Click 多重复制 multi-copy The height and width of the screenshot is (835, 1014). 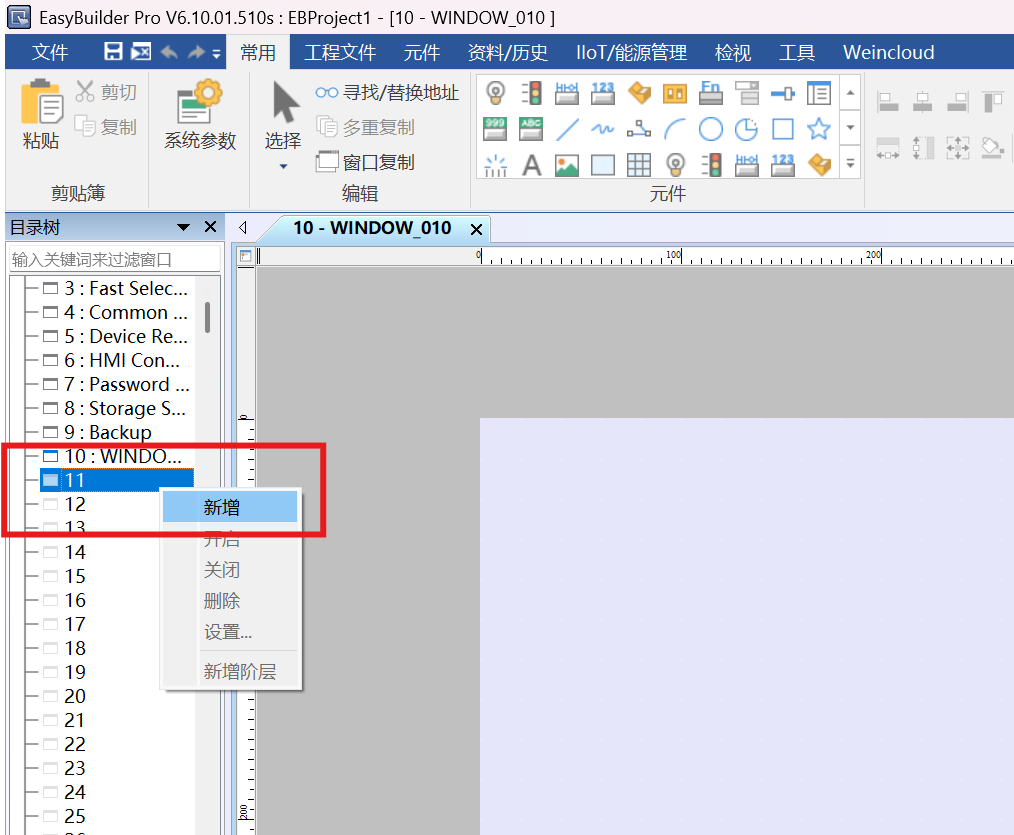[365, 127]
